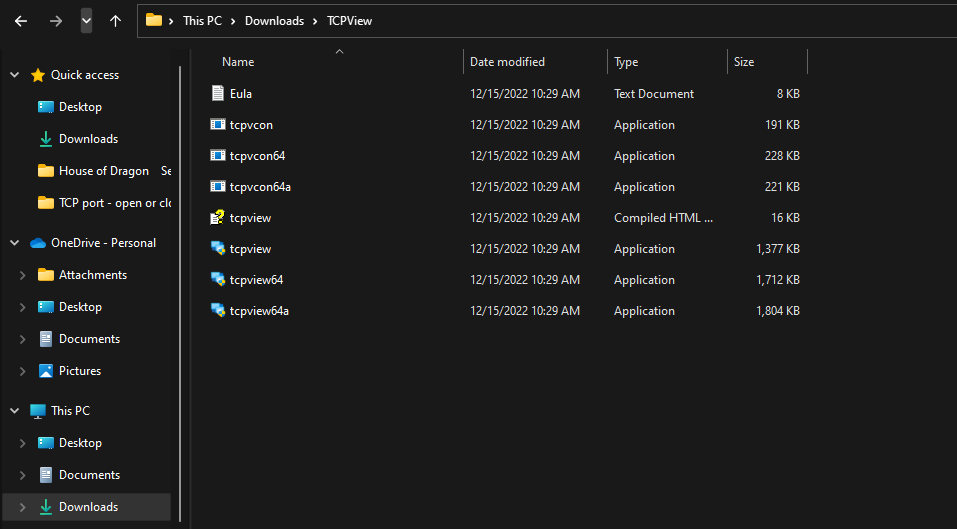Select the tcpview compiled HTML help icon
957x529 pixels.
[218, 218]
